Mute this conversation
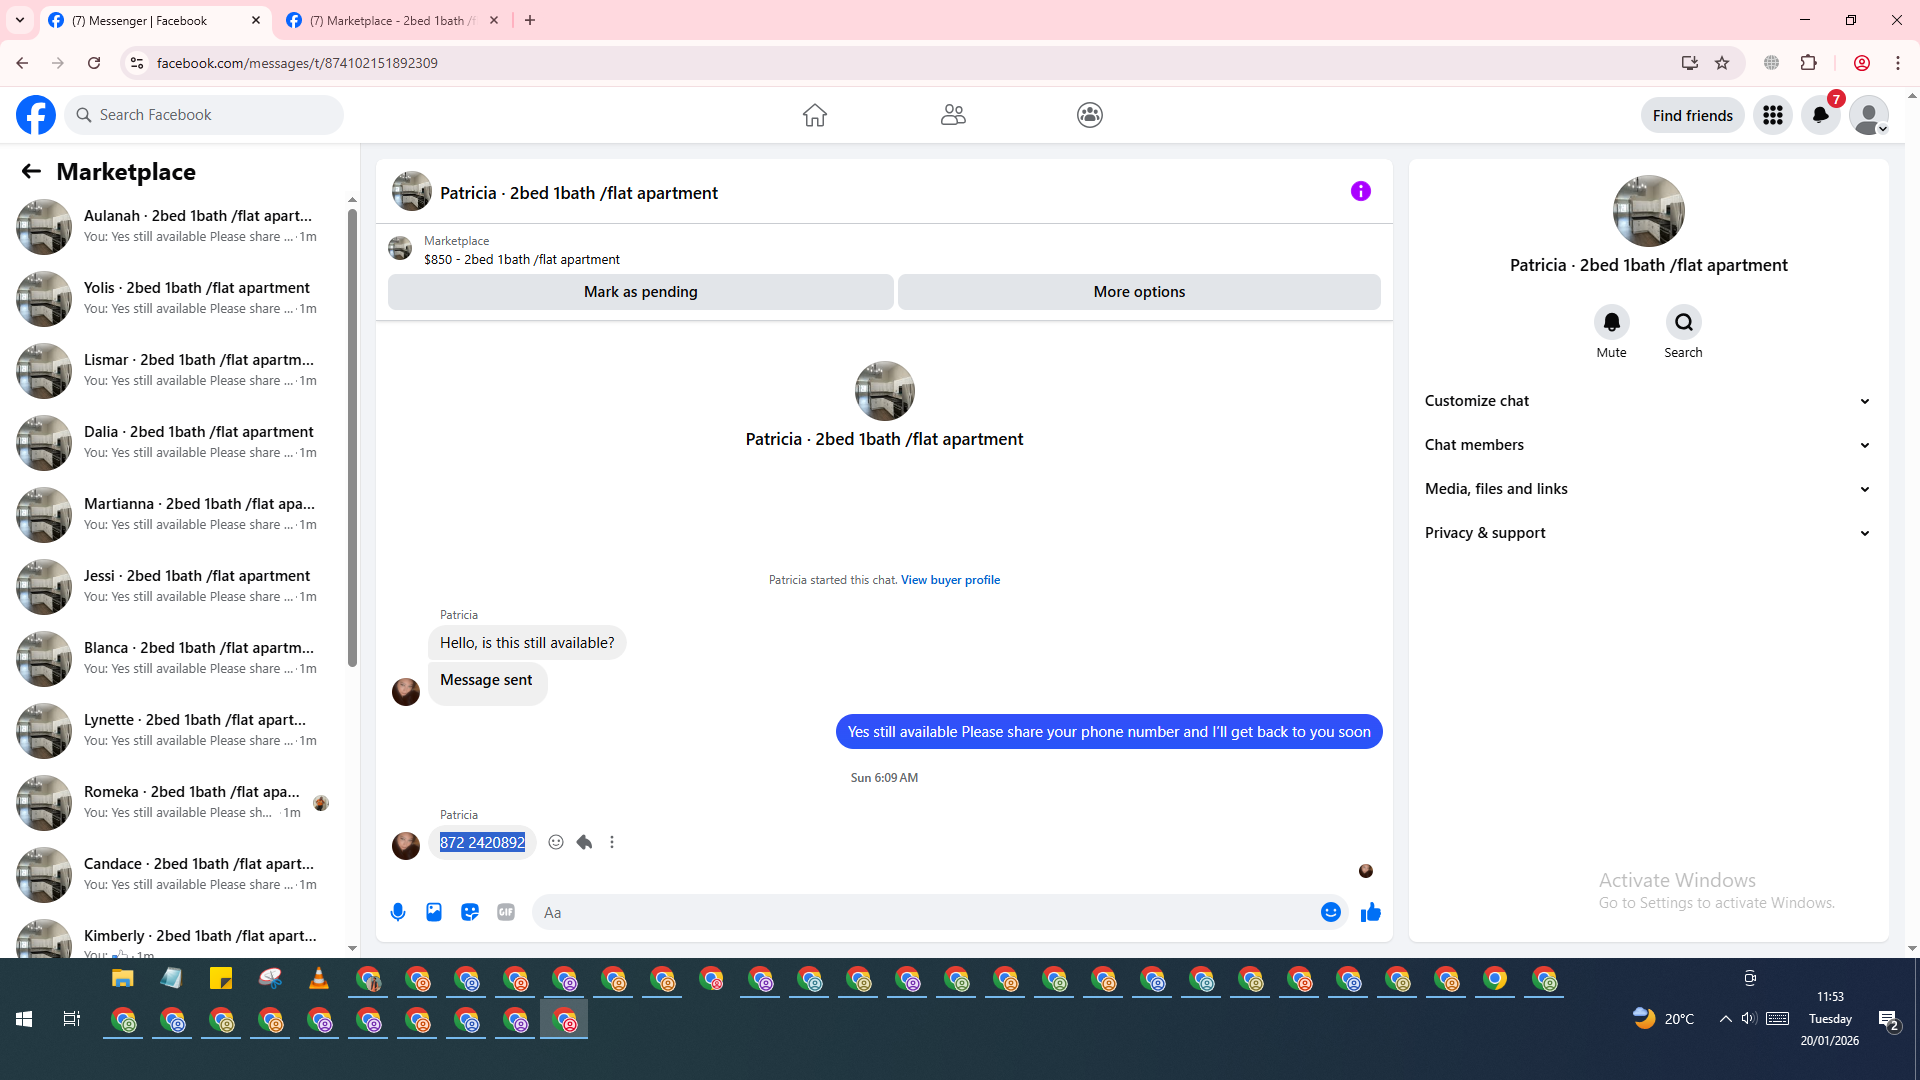This screenshot has width=1920, height=1080. [1611, 322]
